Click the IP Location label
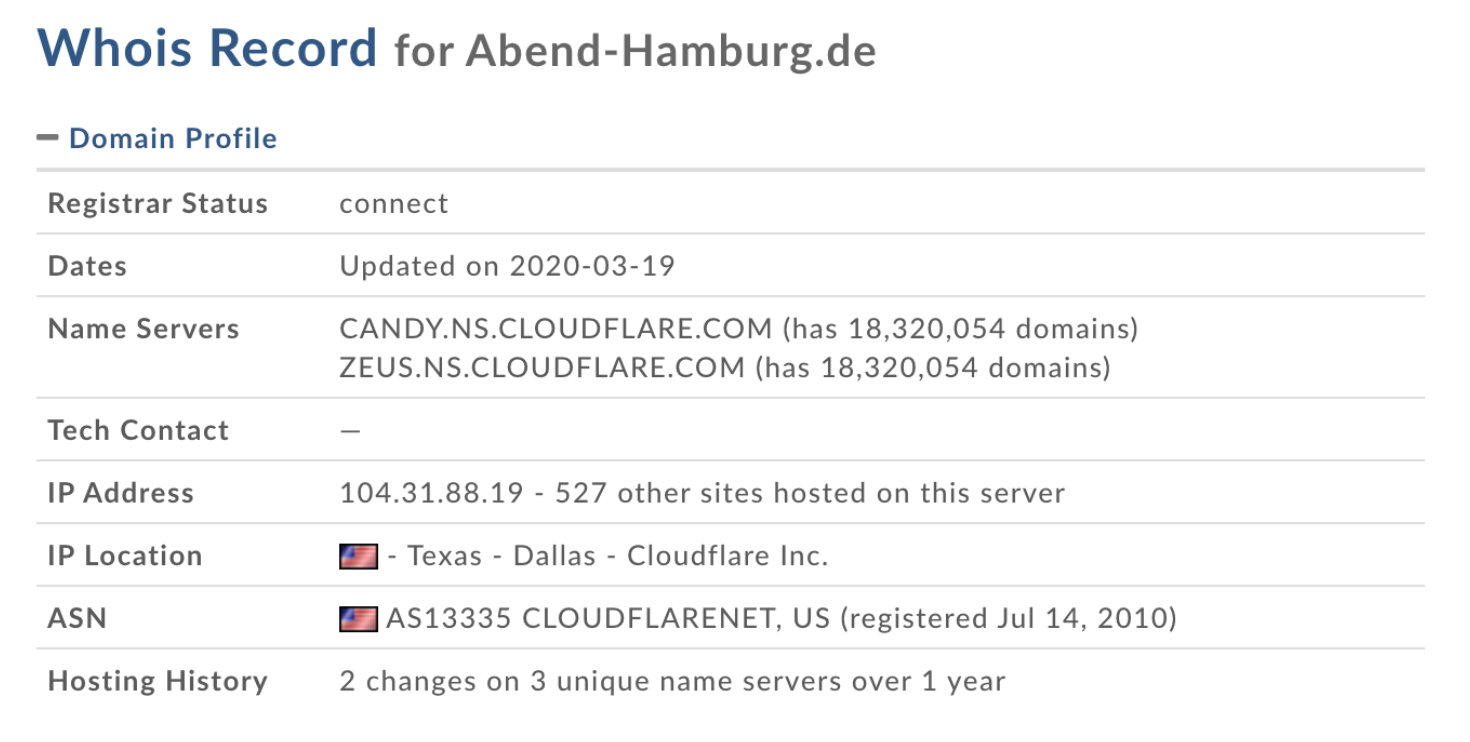 pyautogui.click(x=125, y=556)
